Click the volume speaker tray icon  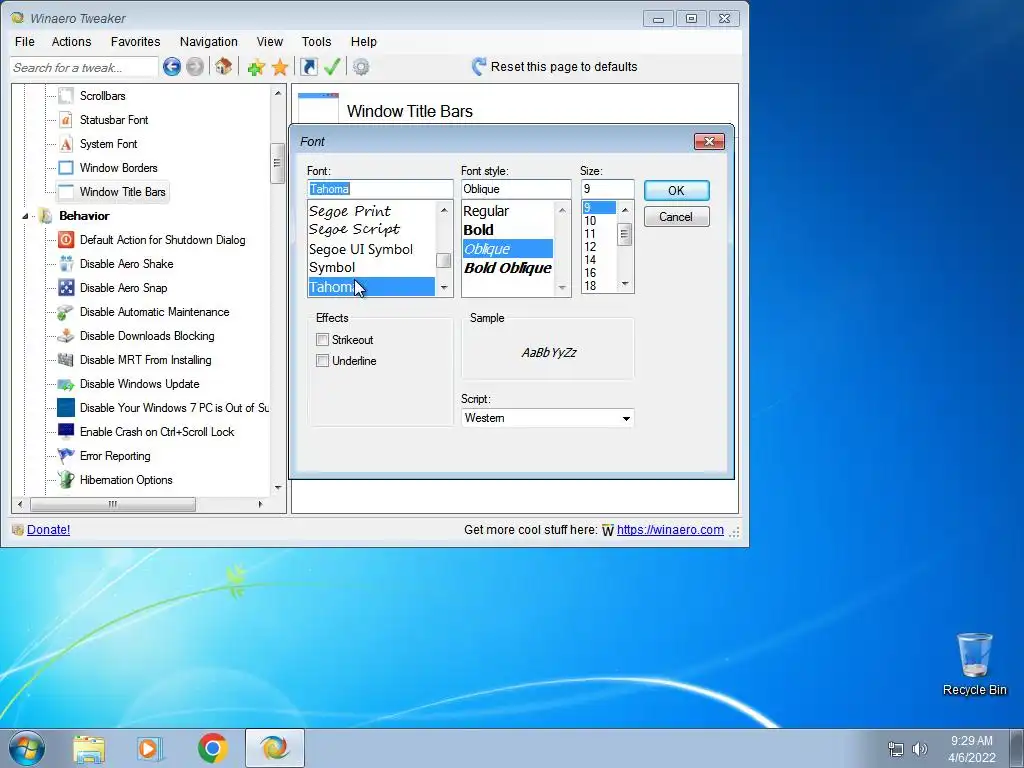[920, 749]
